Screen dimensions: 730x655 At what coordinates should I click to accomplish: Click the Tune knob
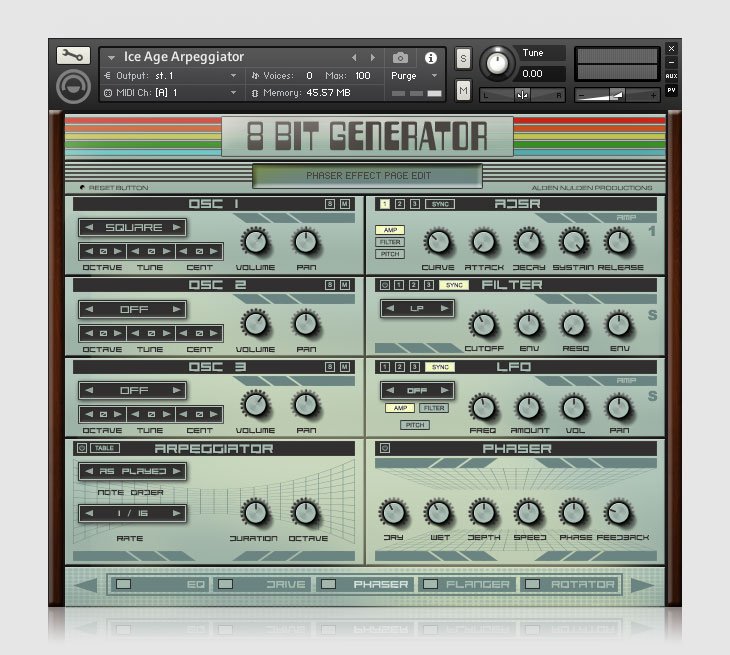coord(497,62)
